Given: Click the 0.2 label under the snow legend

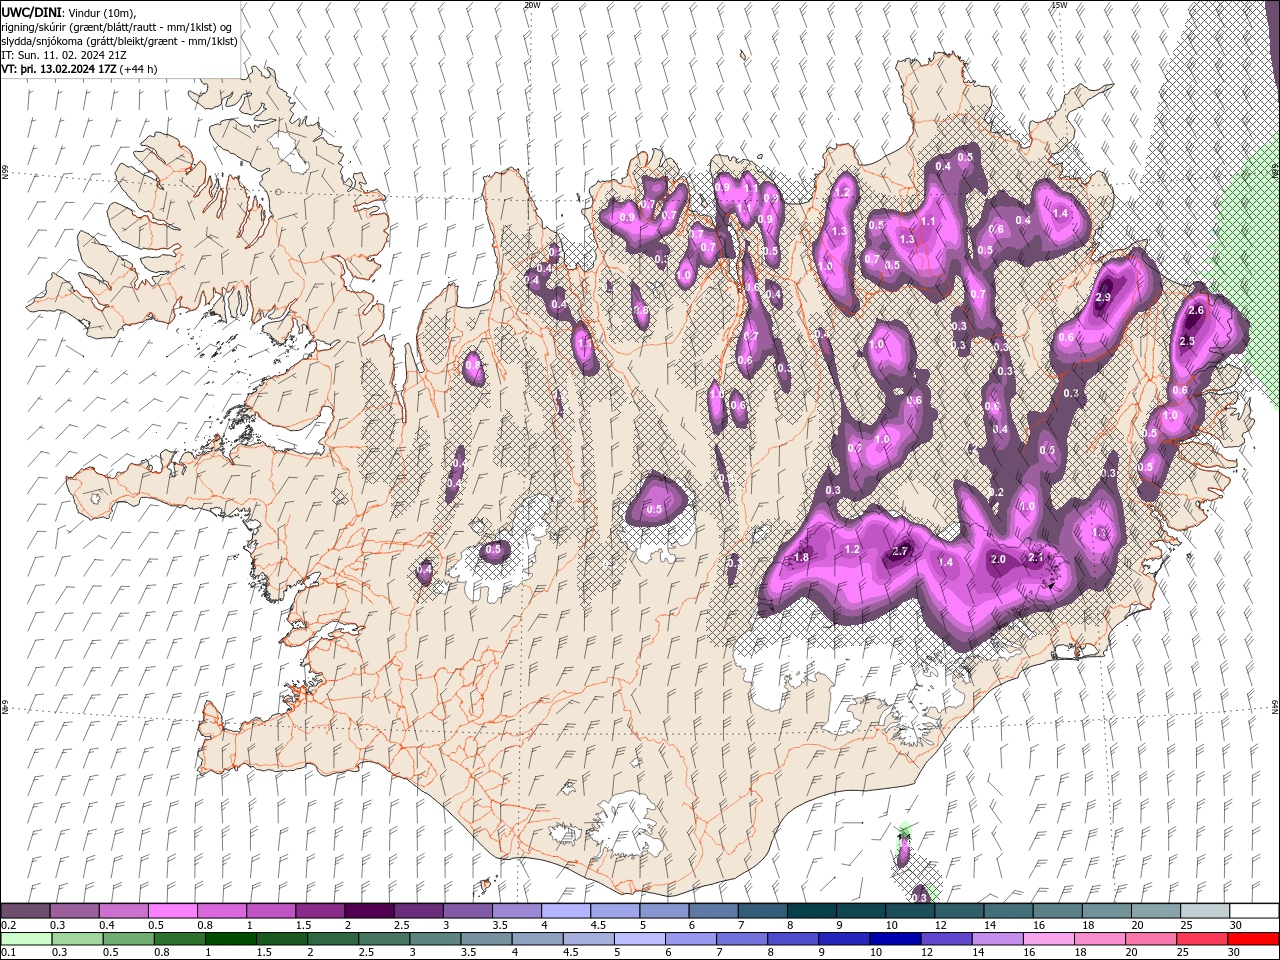Looking at the screenshot, I should (x=7, y=925).
